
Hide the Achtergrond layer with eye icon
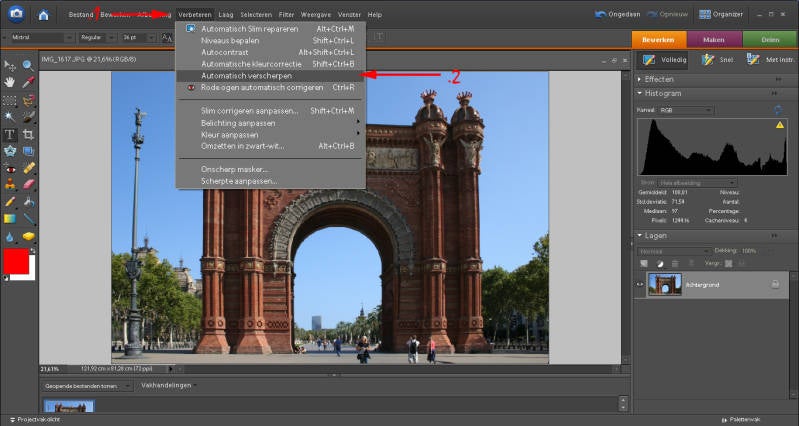click(x=640, y=284)
